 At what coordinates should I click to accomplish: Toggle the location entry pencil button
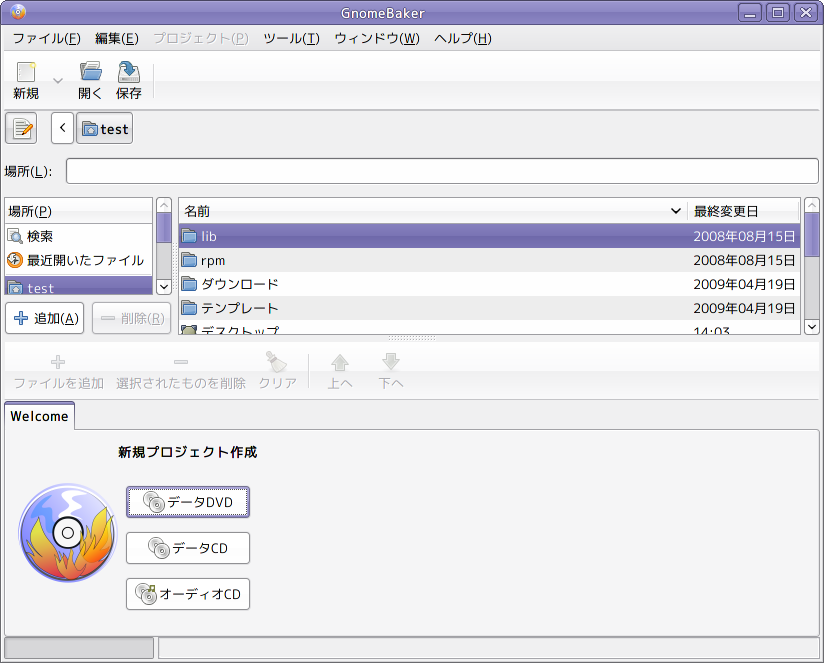(21, 128)
